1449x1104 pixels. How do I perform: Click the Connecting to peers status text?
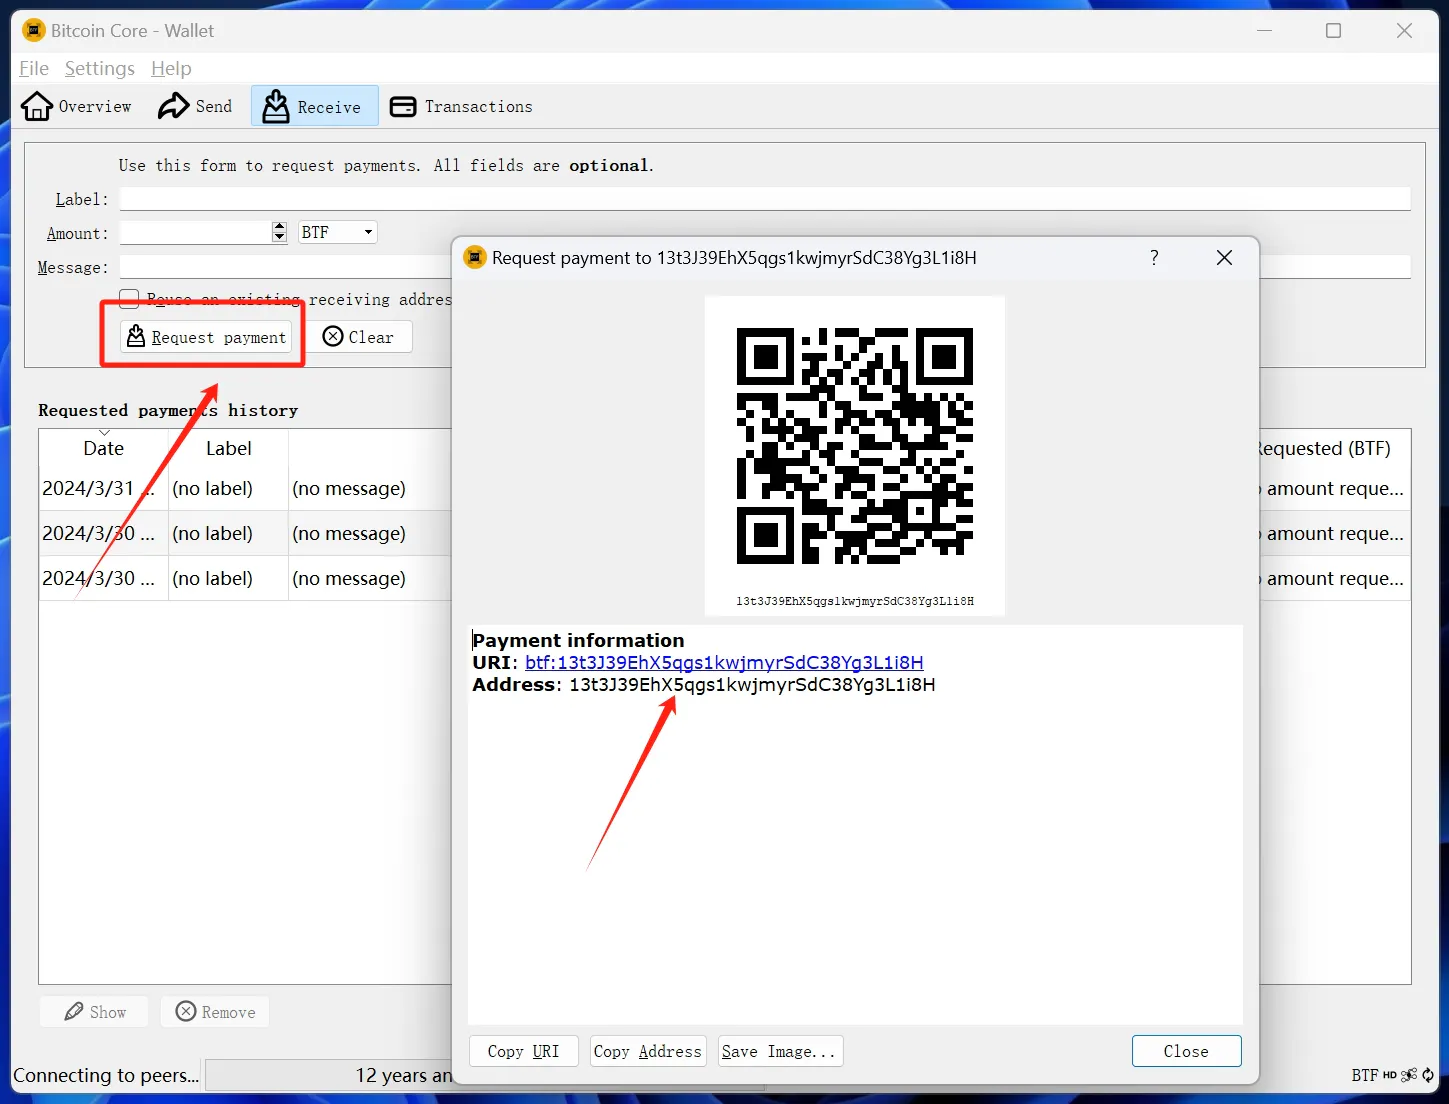tap(106, 1075)
